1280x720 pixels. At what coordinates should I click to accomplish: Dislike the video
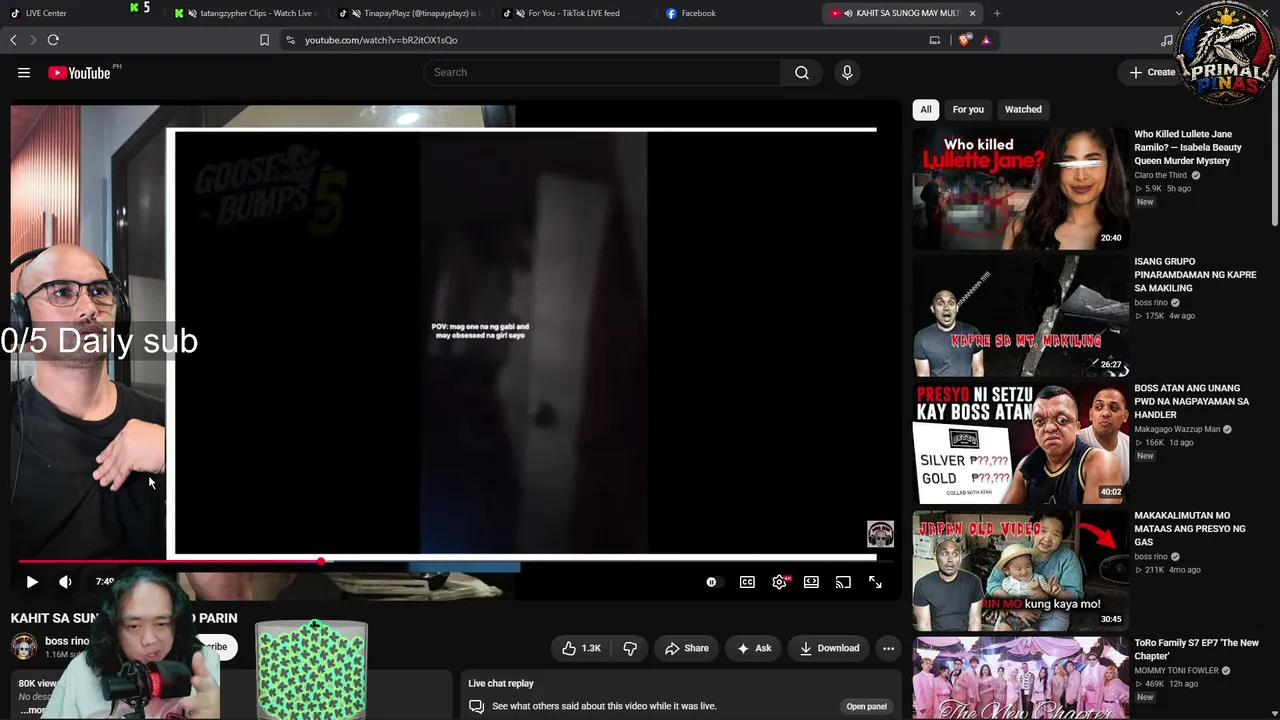click(630, 648)
